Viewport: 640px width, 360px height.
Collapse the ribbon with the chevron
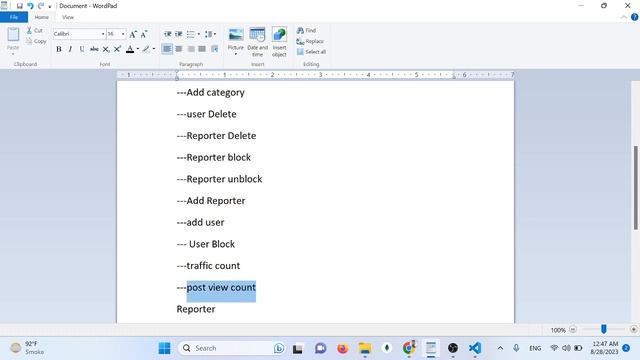click(624, 17)
